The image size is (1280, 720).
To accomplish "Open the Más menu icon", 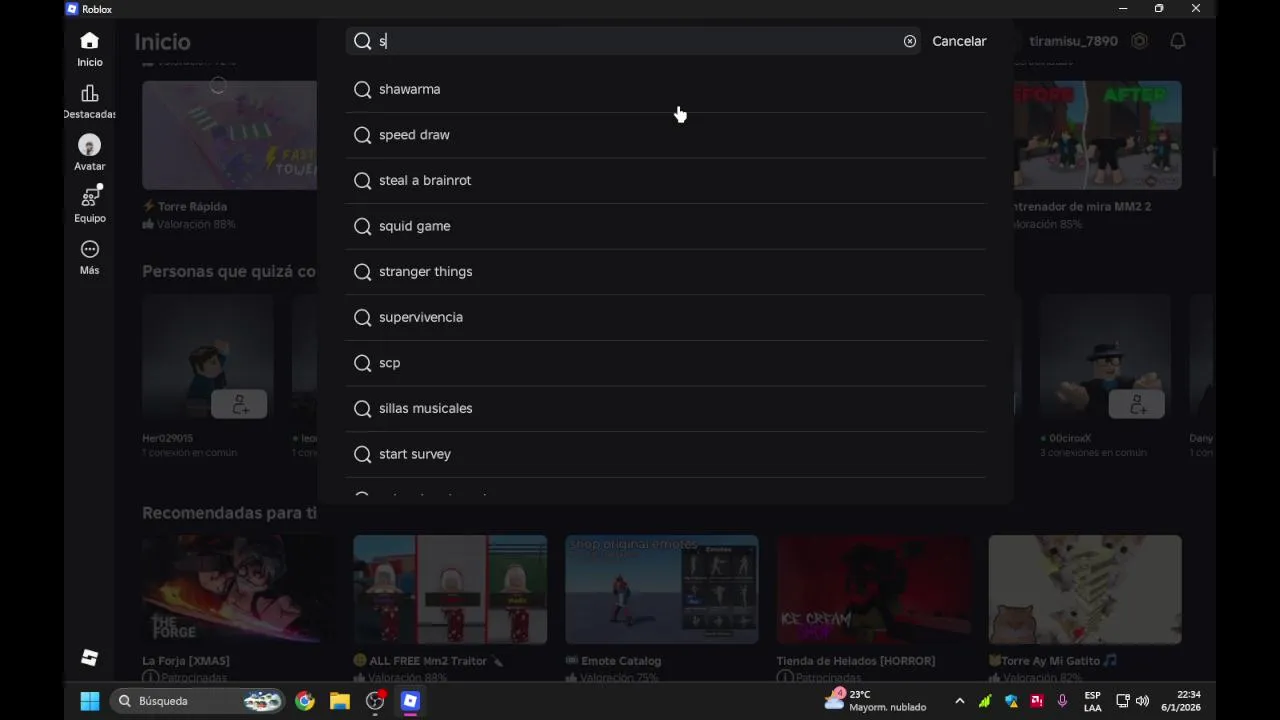I will (x=90, y=249).
